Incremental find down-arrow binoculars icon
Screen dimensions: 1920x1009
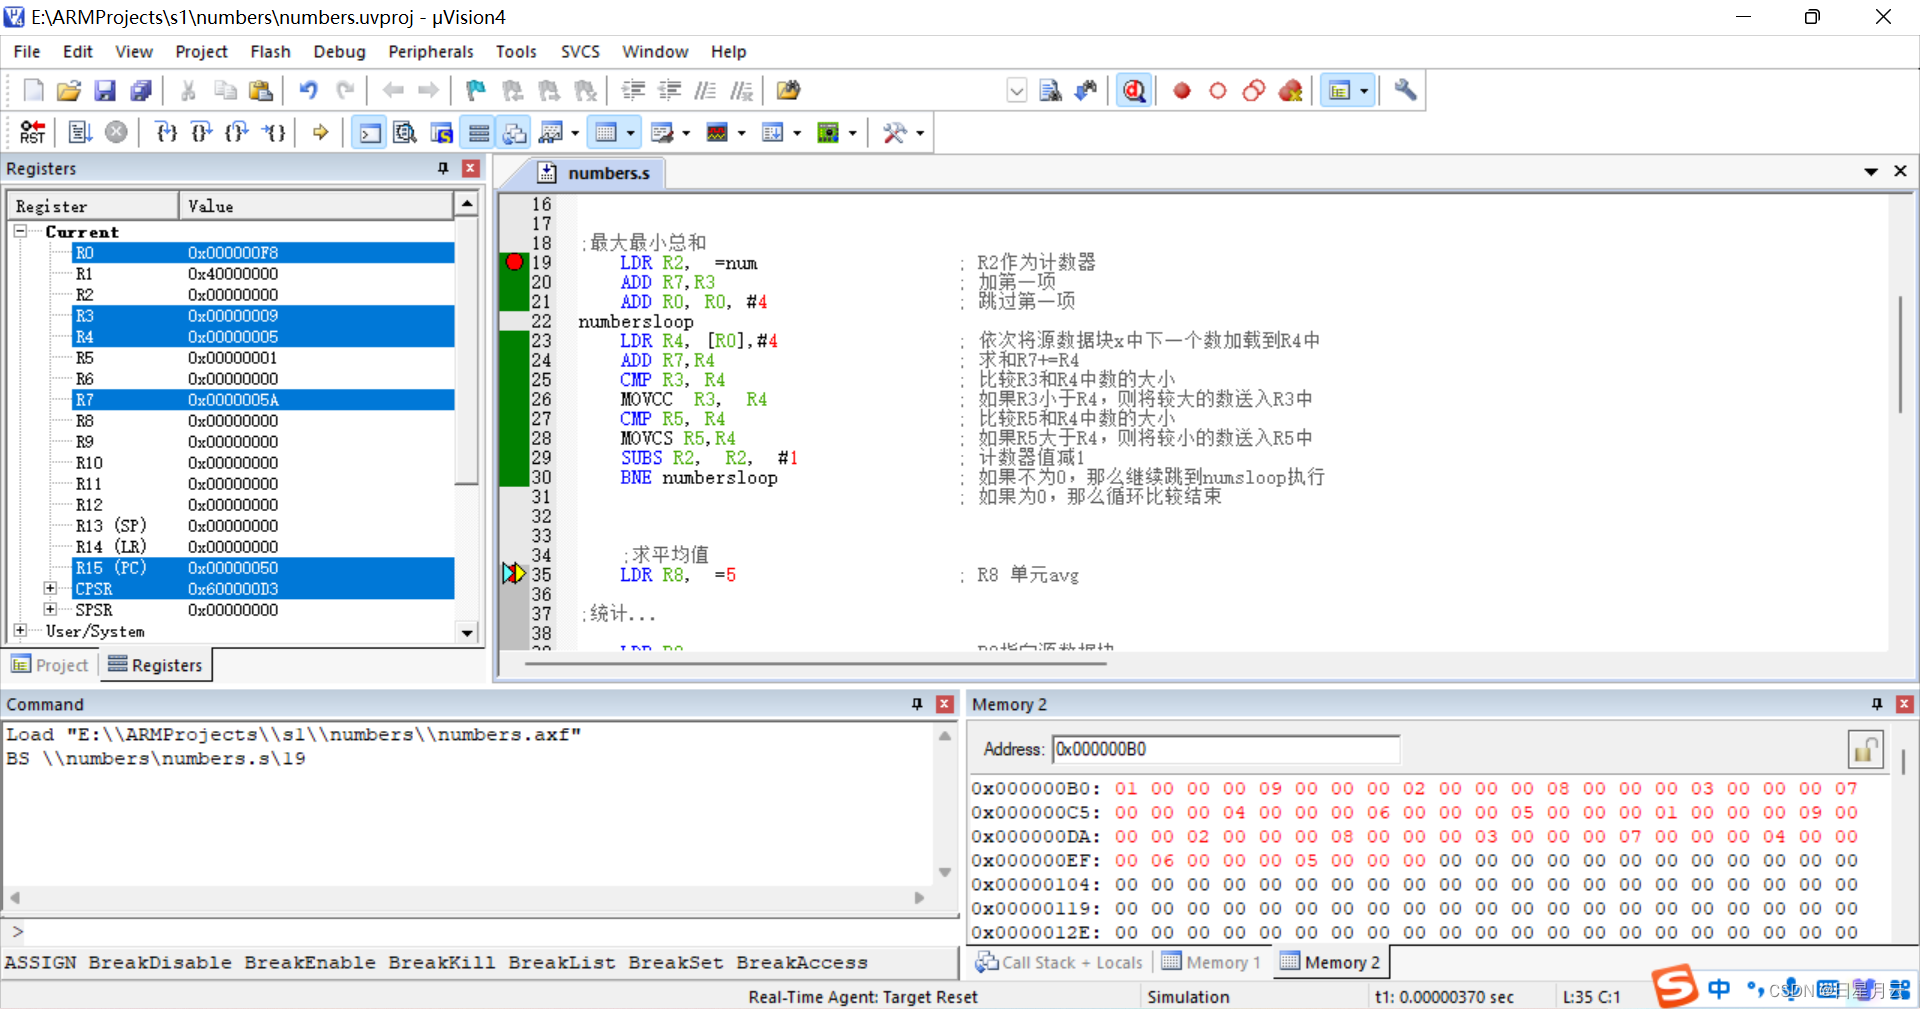pyautogui.click(x=1086, y=91)
